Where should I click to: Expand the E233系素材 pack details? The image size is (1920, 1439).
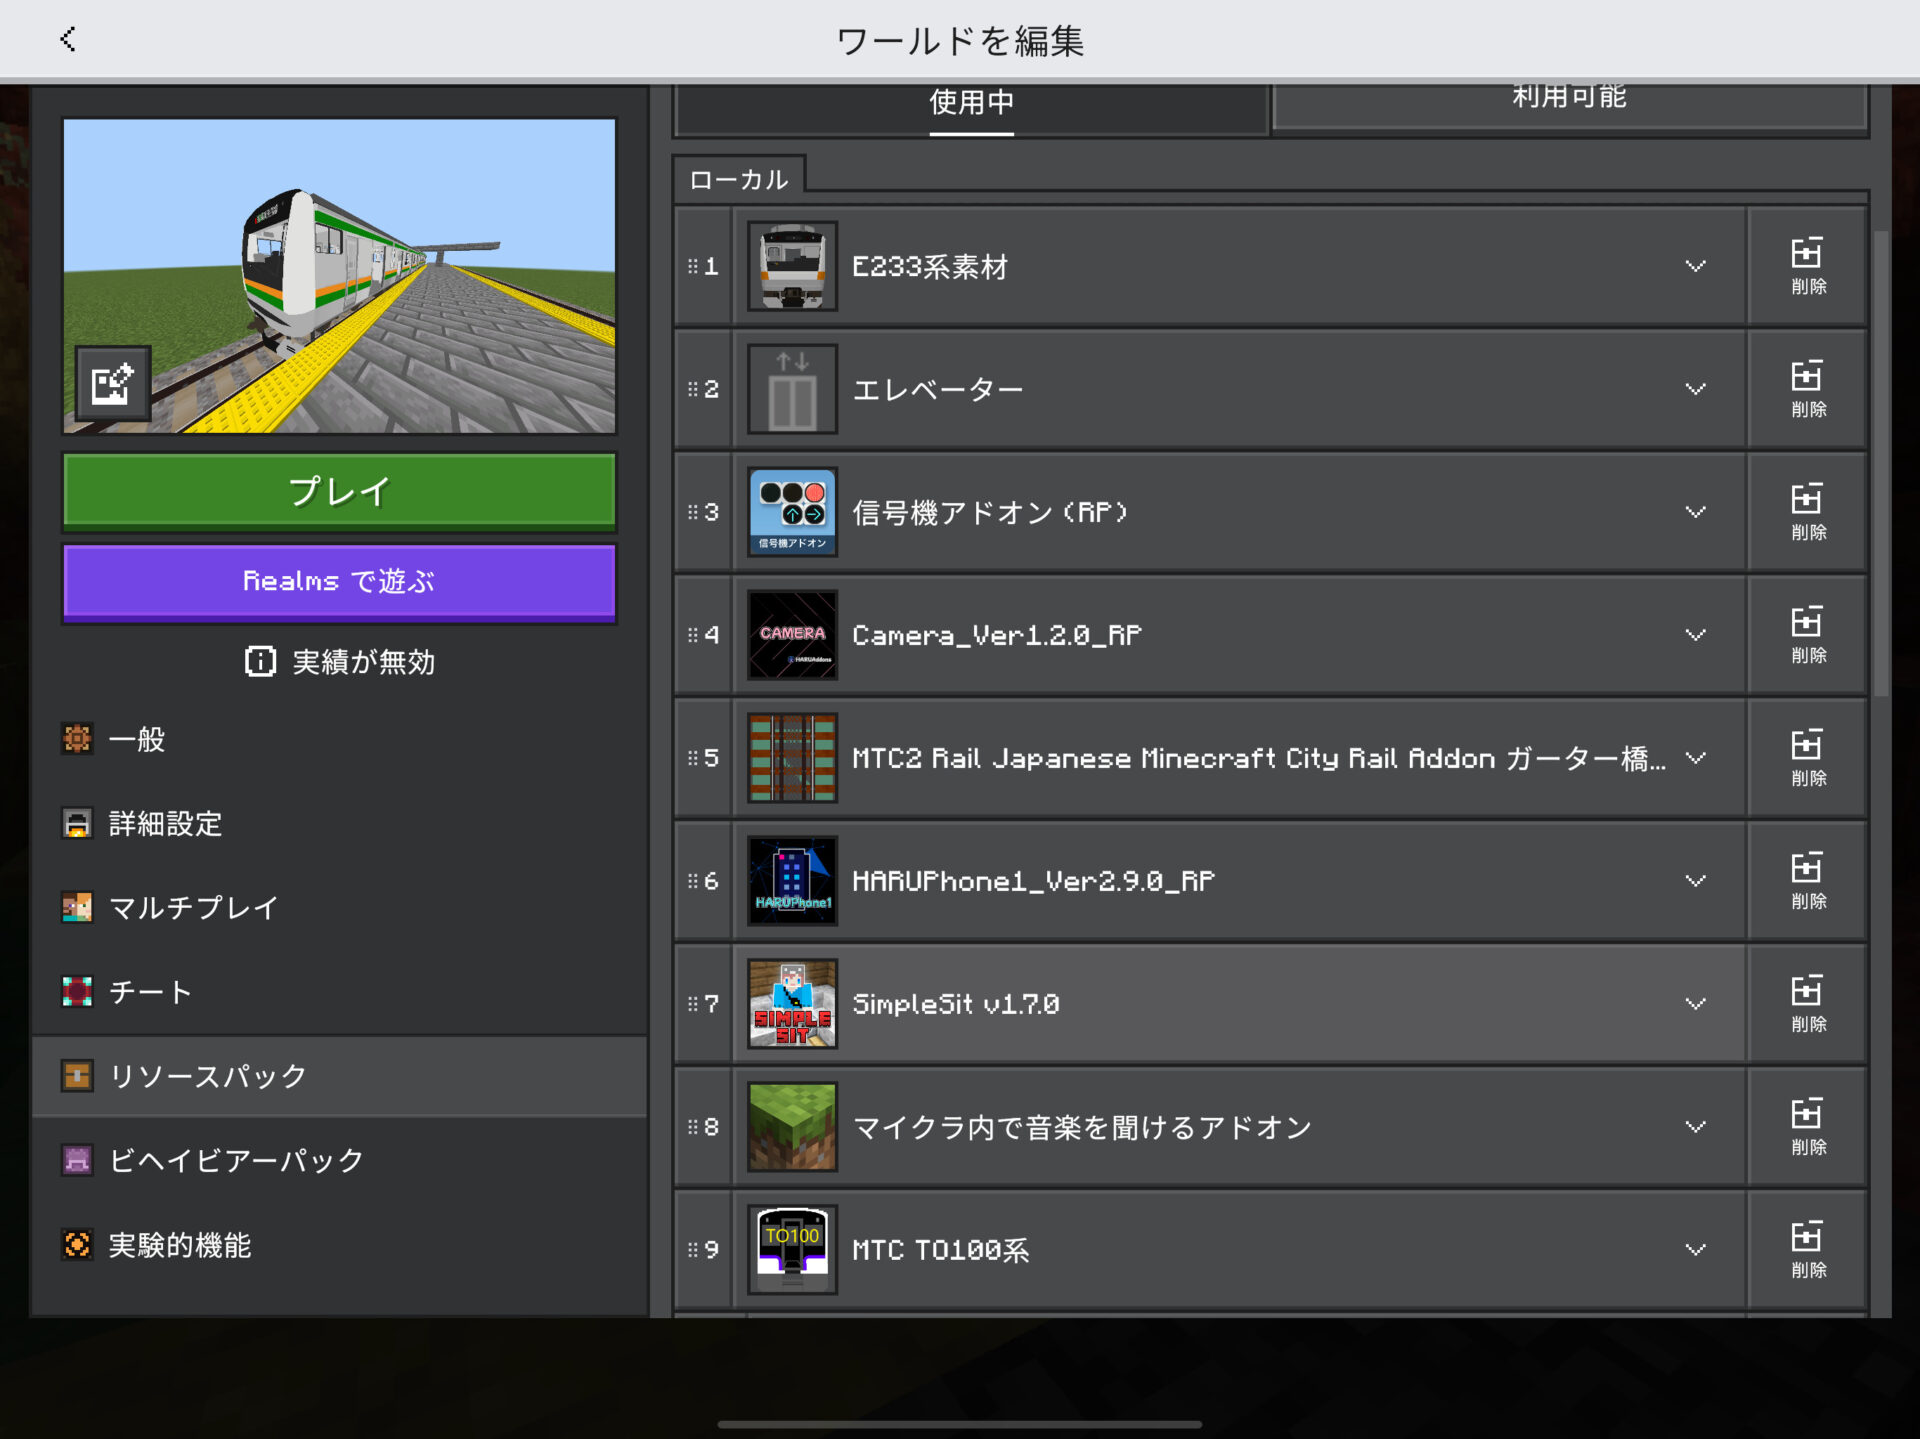click(1695, 266)
